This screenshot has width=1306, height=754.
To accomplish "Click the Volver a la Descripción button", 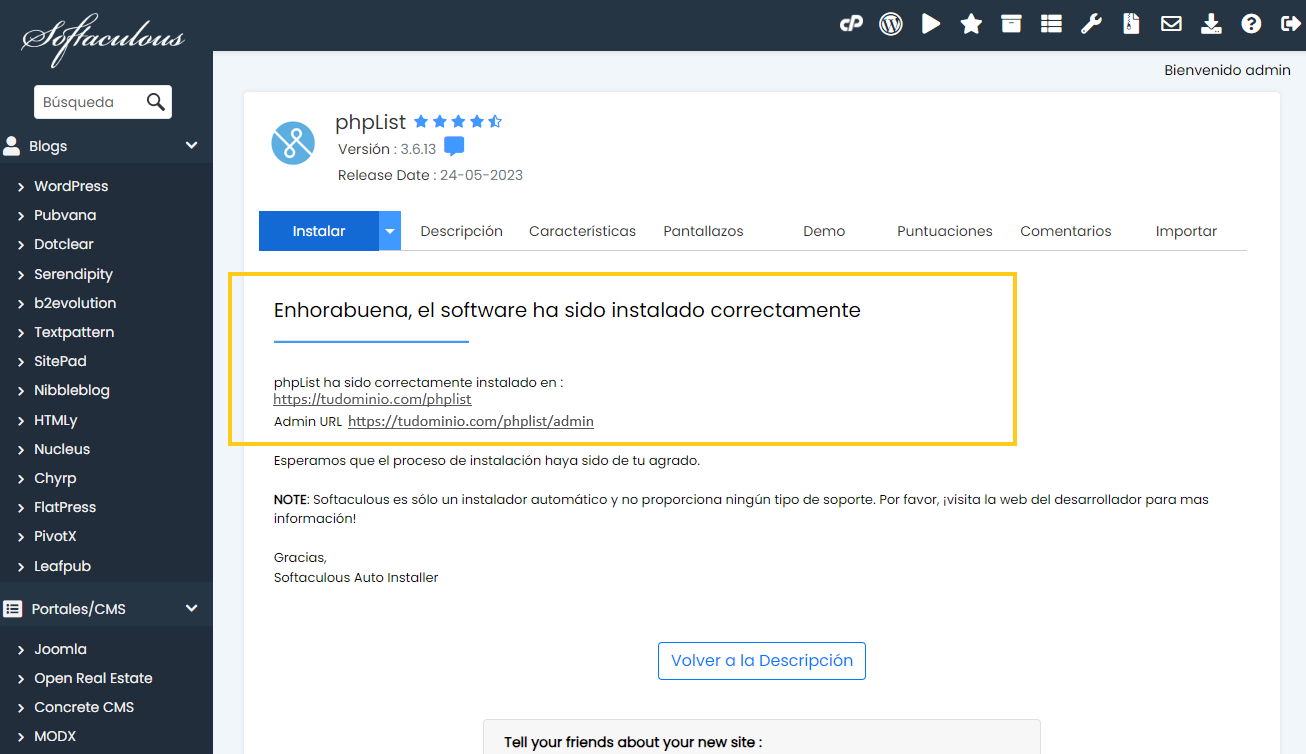I will 762,661.
